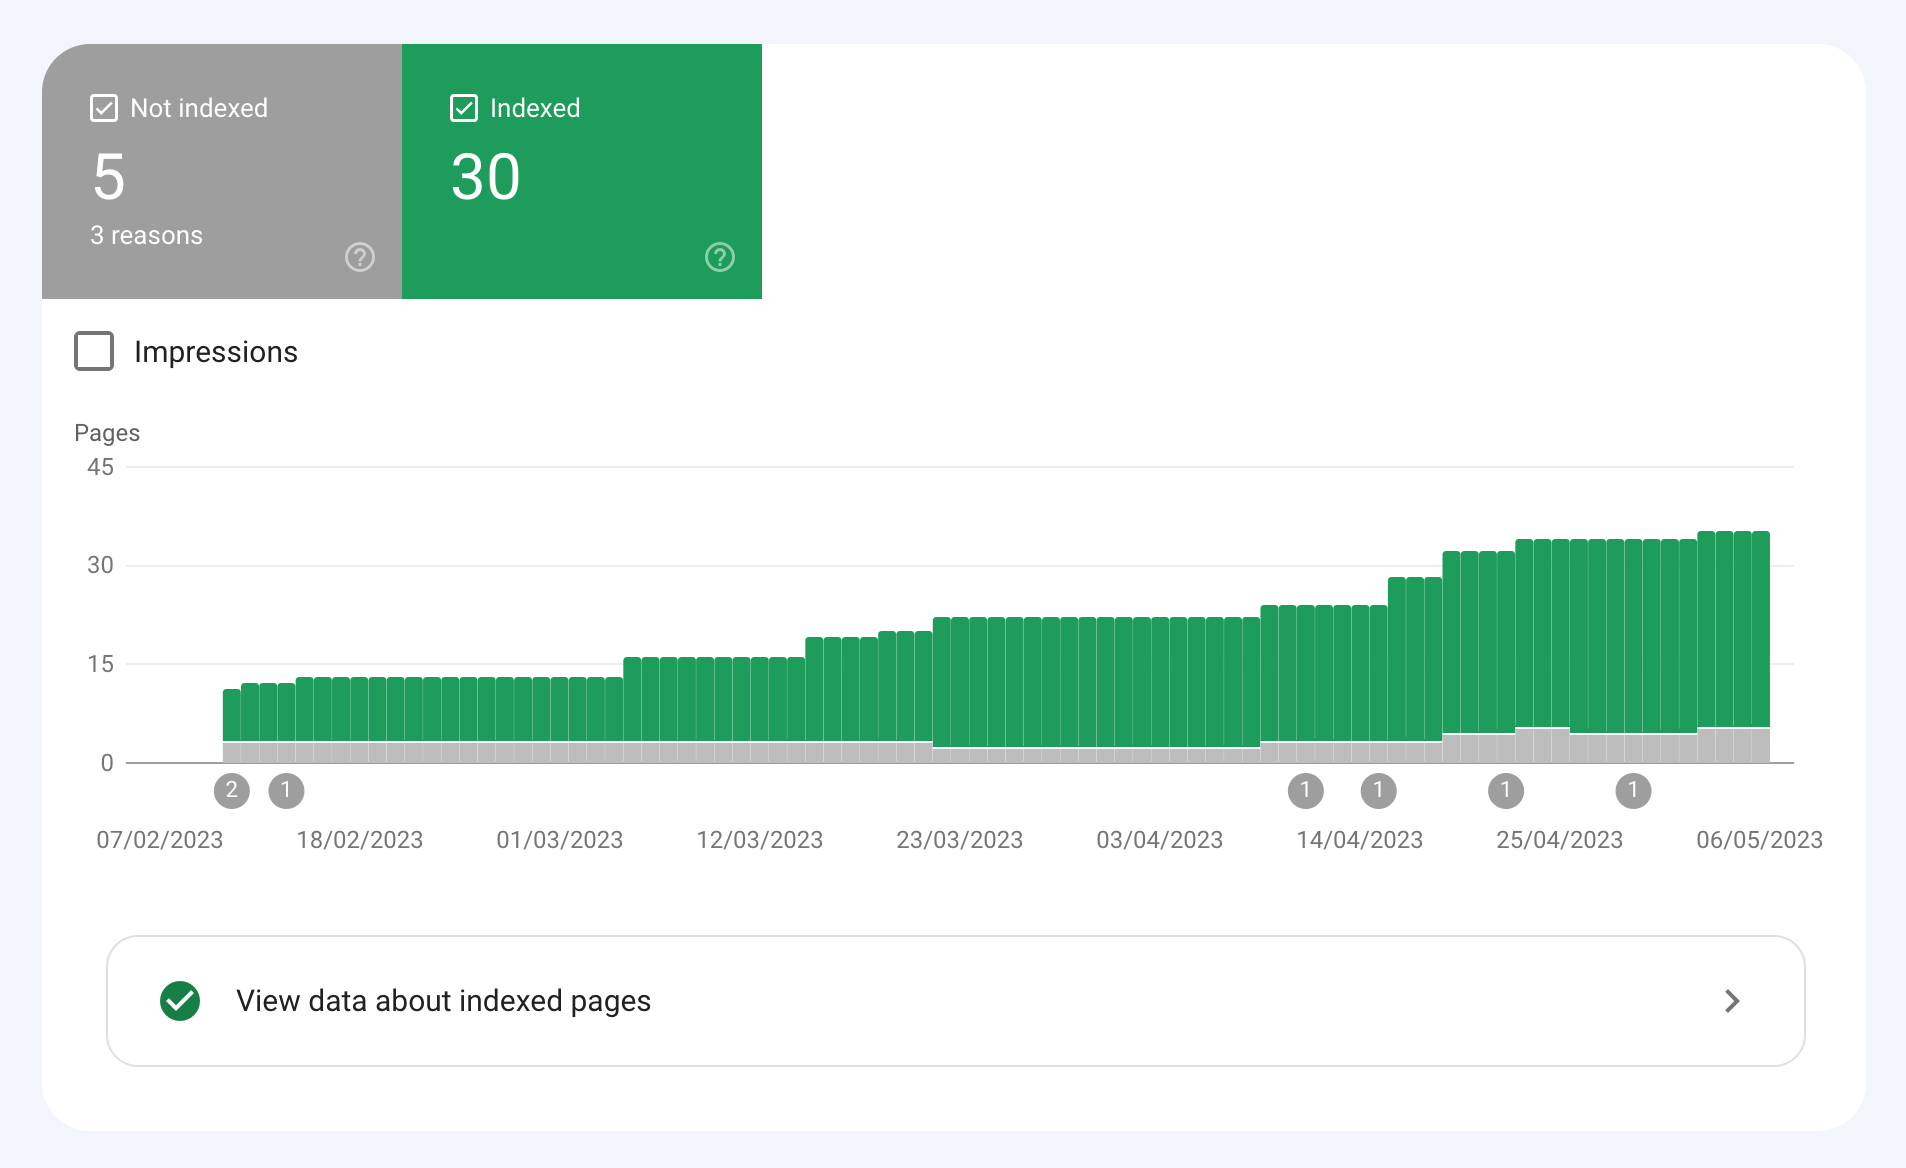Click the Indexed count 30
This screenshot has height=1168, width=1906.
click(486, 177)
